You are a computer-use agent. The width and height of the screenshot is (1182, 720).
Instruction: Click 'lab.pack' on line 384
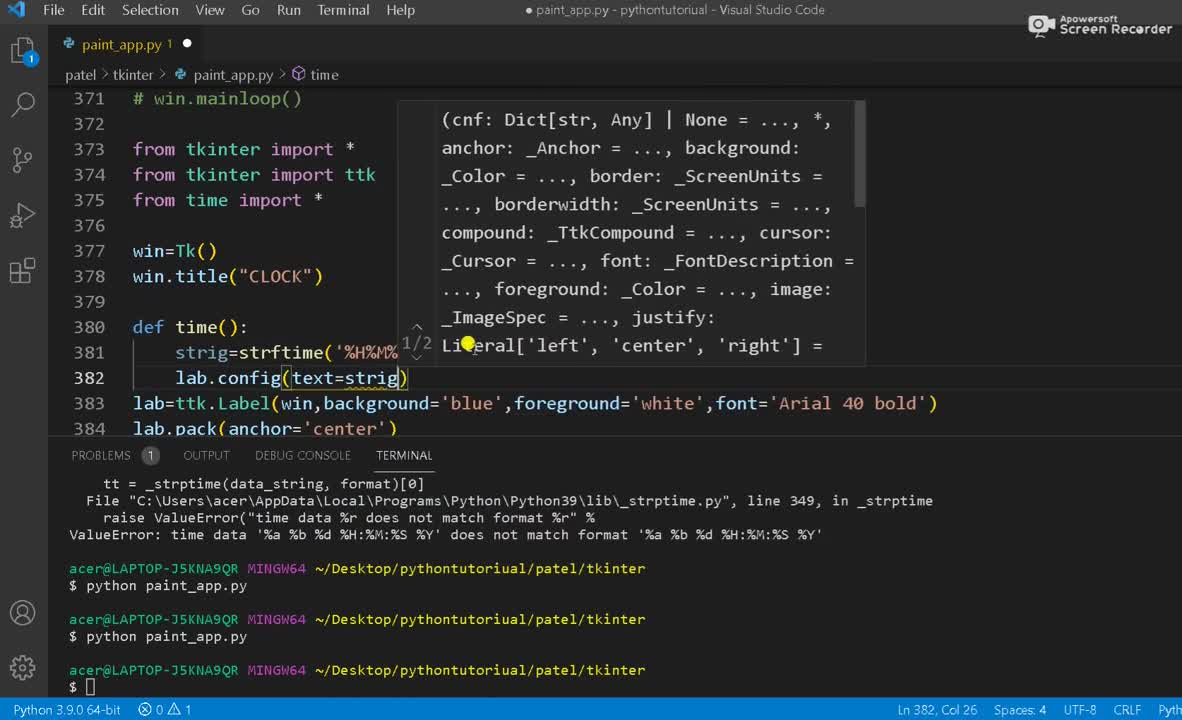point(175,429)
